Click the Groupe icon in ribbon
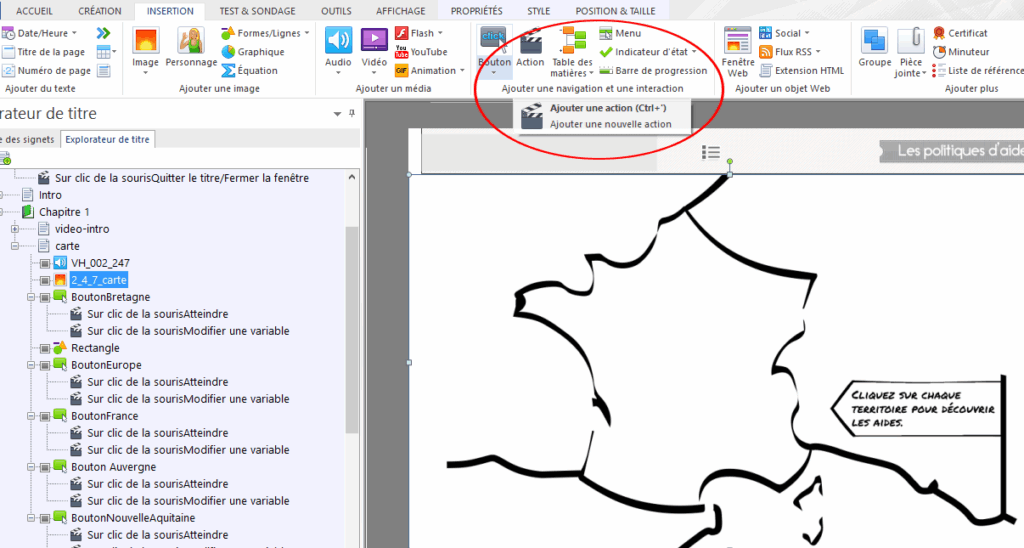 coord(874,48)
